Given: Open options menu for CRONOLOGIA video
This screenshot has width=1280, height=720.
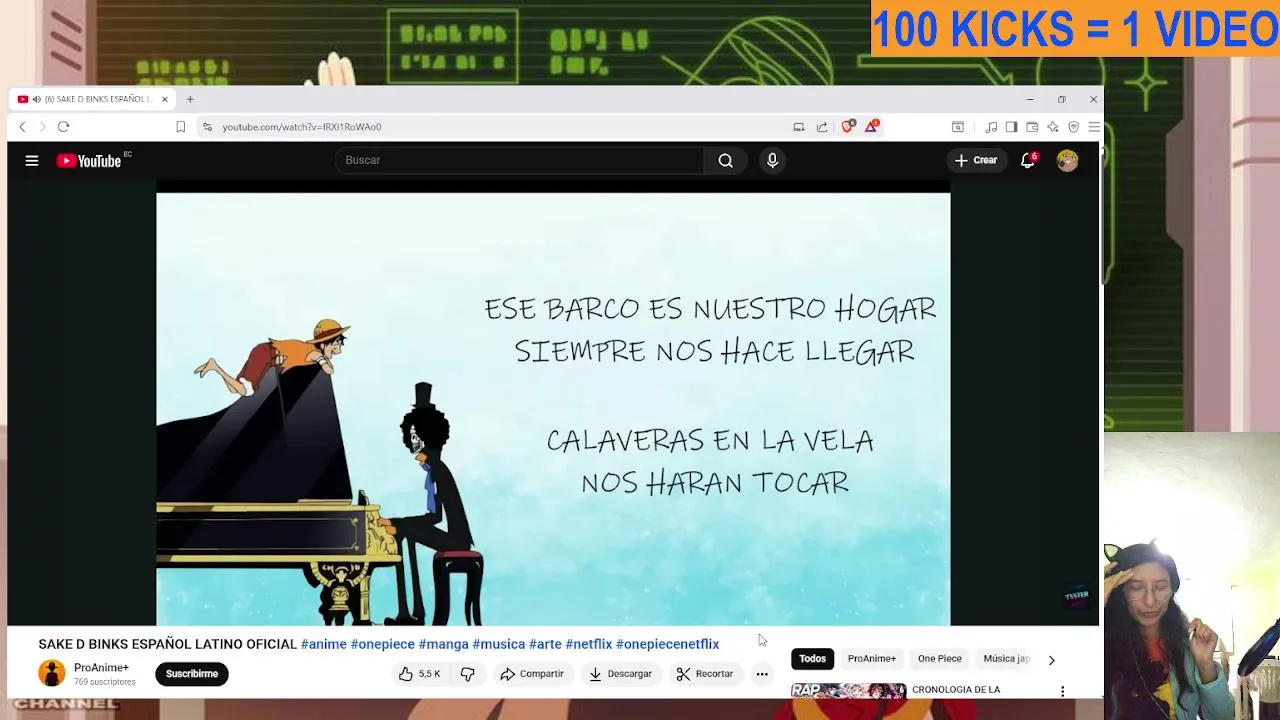Looking at the screenshot, I should pos(1063,691).
